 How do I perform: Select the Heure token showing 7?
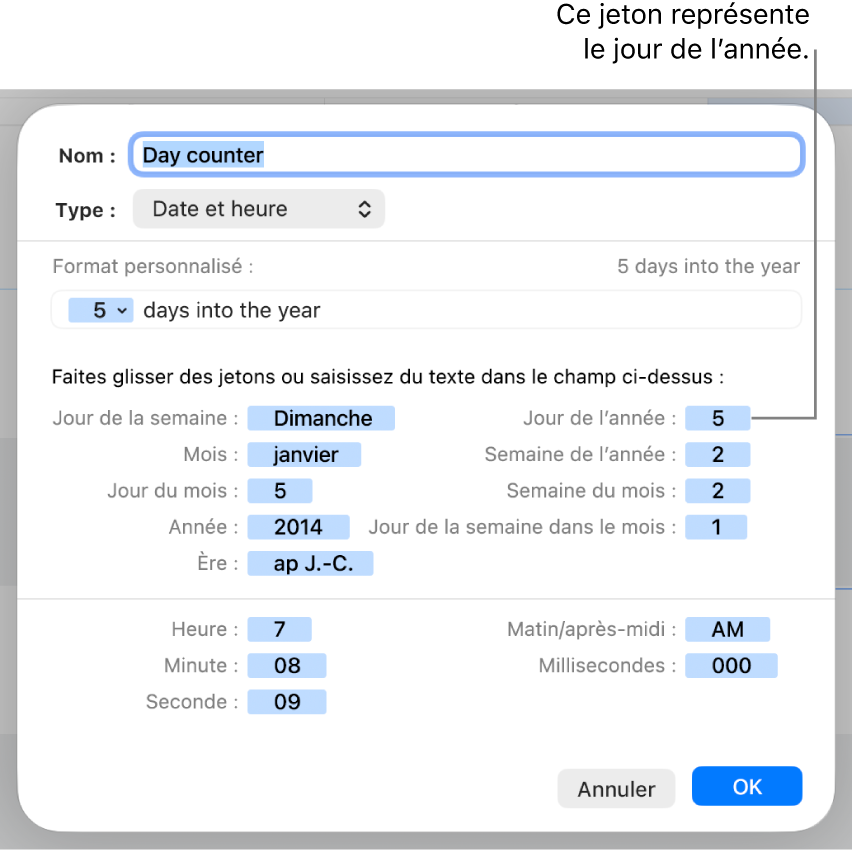[x=279, y=629]
